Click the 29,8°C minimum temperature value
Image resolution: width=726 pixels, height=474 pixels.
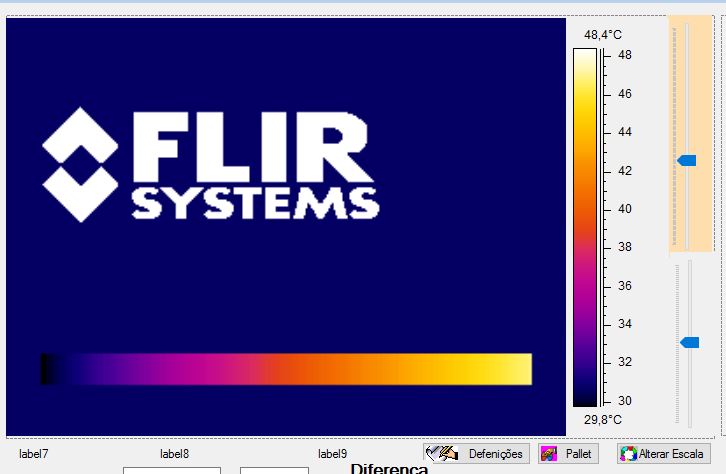coord(603,420)
